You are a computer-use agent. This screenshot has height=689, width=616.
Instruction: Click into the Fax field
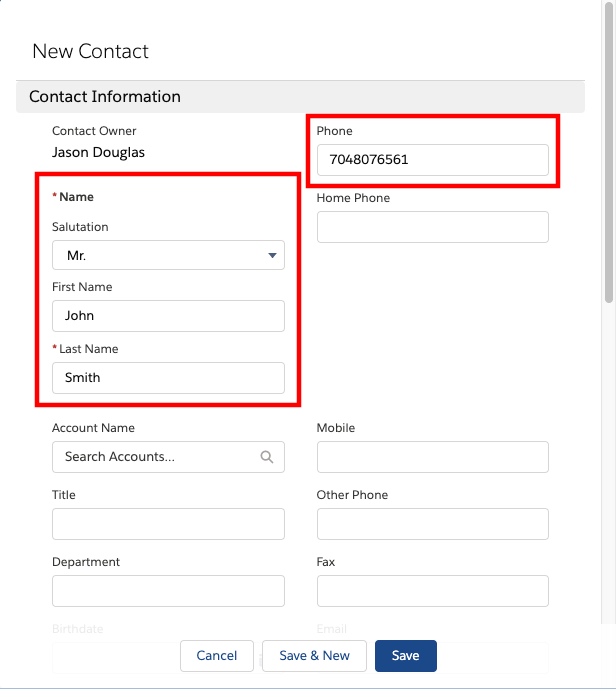(433, 591)
